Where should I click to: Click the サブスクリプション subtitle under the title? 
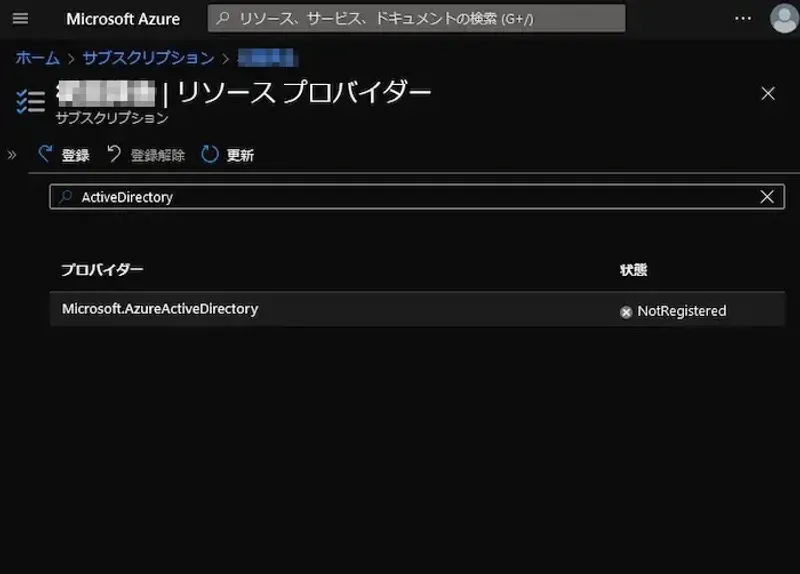pyautogui.click(x=112, y=118)
